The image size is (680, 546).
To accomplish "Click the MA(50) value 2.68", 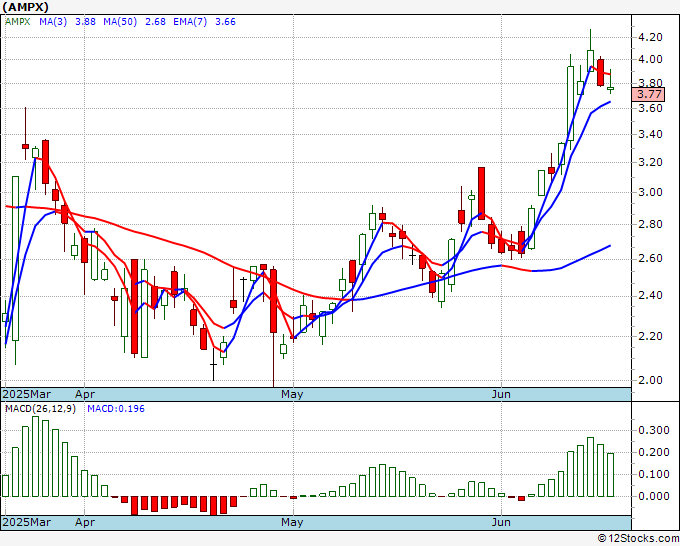I will (x=155, y=22).
